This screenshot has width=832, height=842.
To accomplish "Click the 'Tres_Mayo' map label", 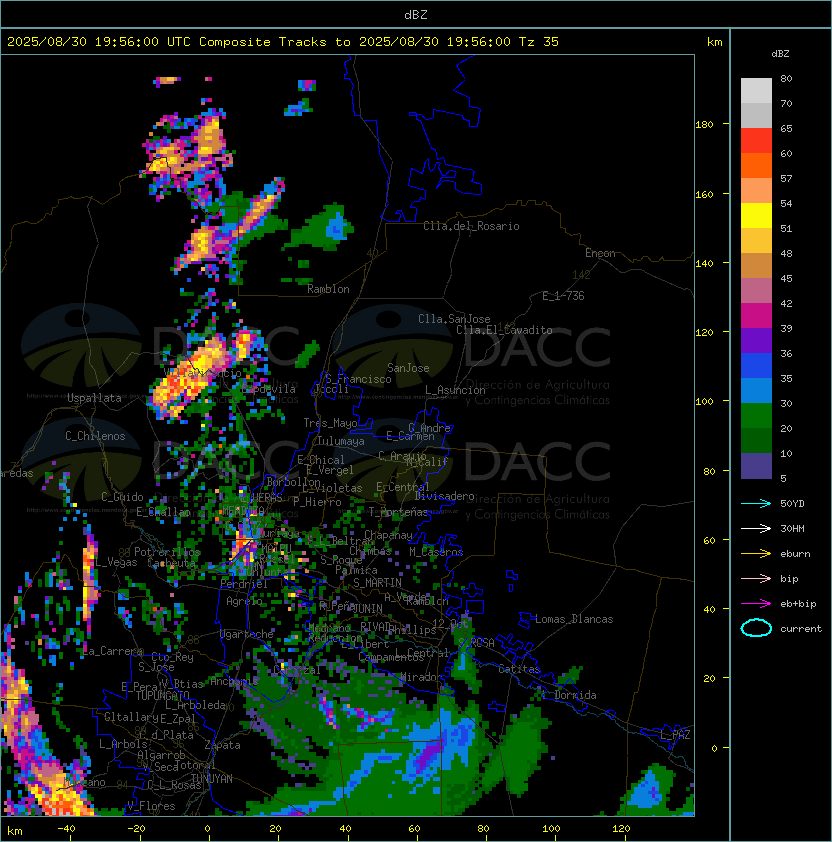I will (x=330, y=423).
